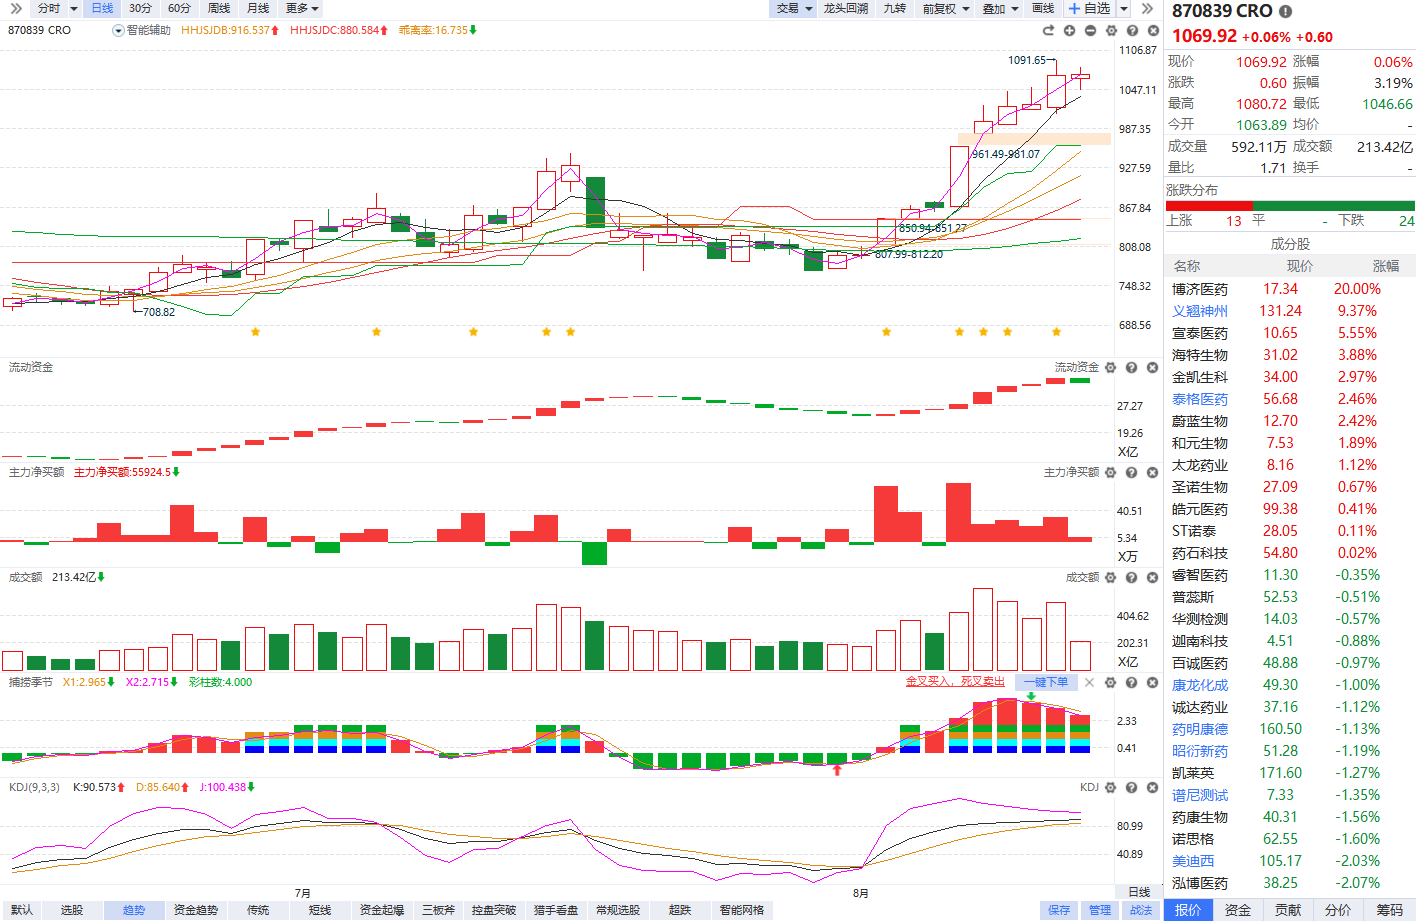Open the 交易 dropdown

pyautogui.click(x=795, y=8)
